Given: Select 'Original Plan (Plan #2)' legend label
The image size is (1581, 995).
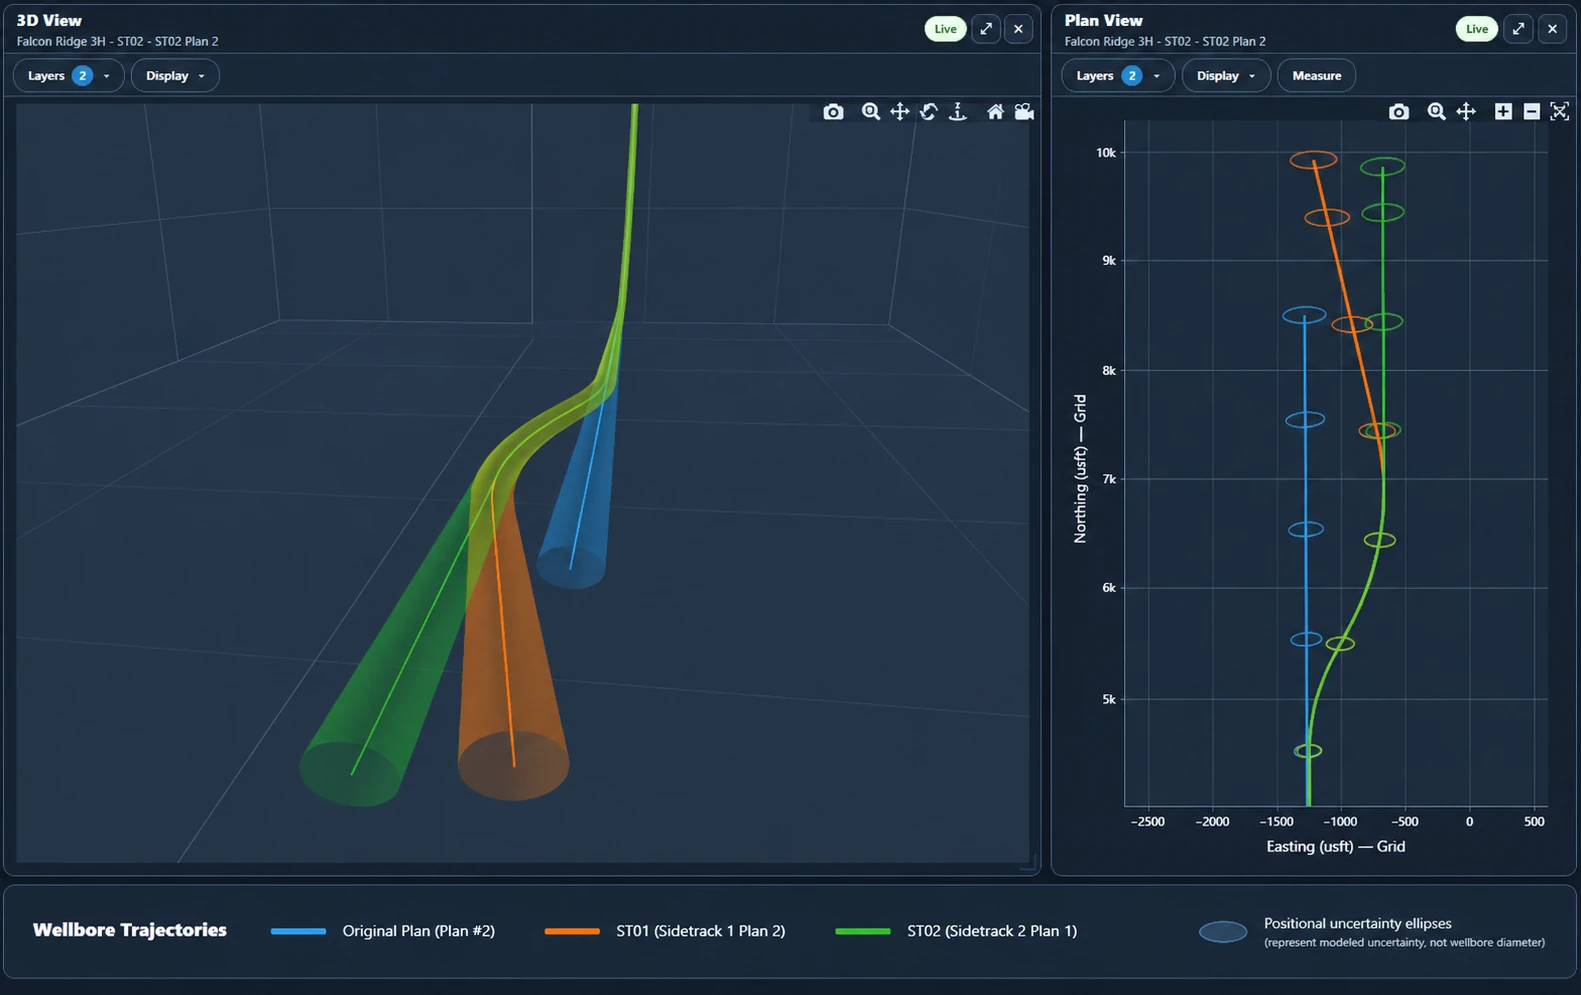Looking at the screenshot, I should 419,931.
